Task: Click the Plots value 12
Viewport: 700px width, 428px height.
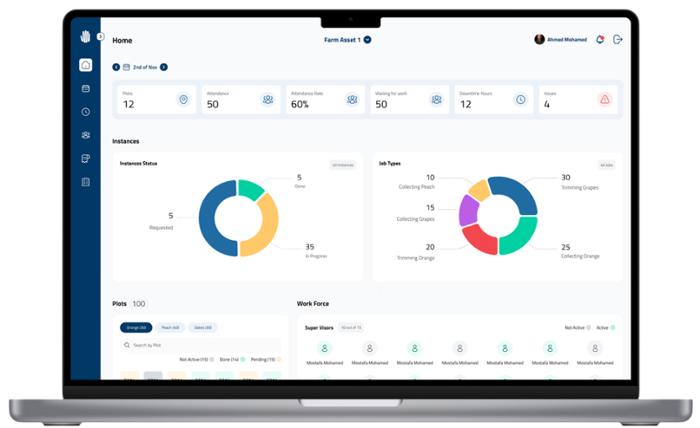Action: pyautogui.click(x=129, y=104)
